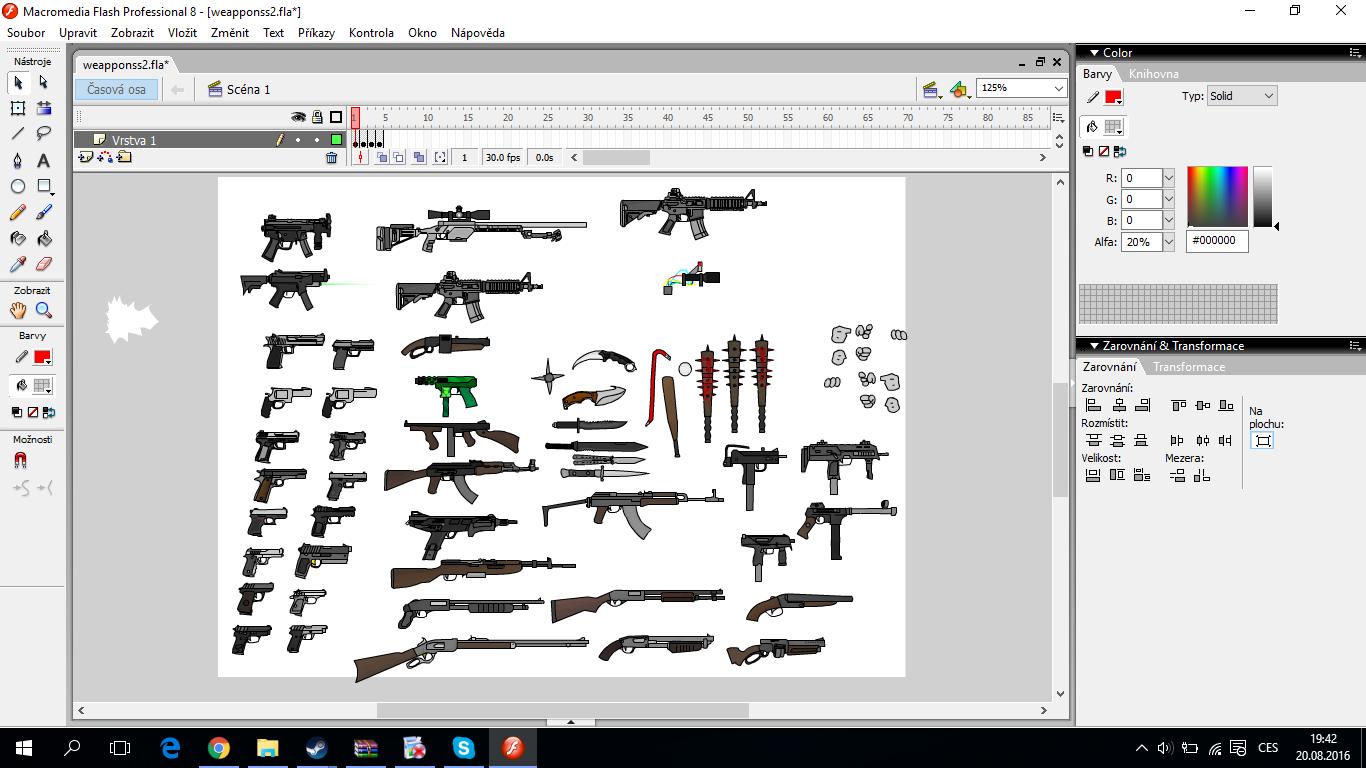The height and width of the screenshot is (768, 1366).
Task: Select the Pencil tool
Action: point(18,212)
